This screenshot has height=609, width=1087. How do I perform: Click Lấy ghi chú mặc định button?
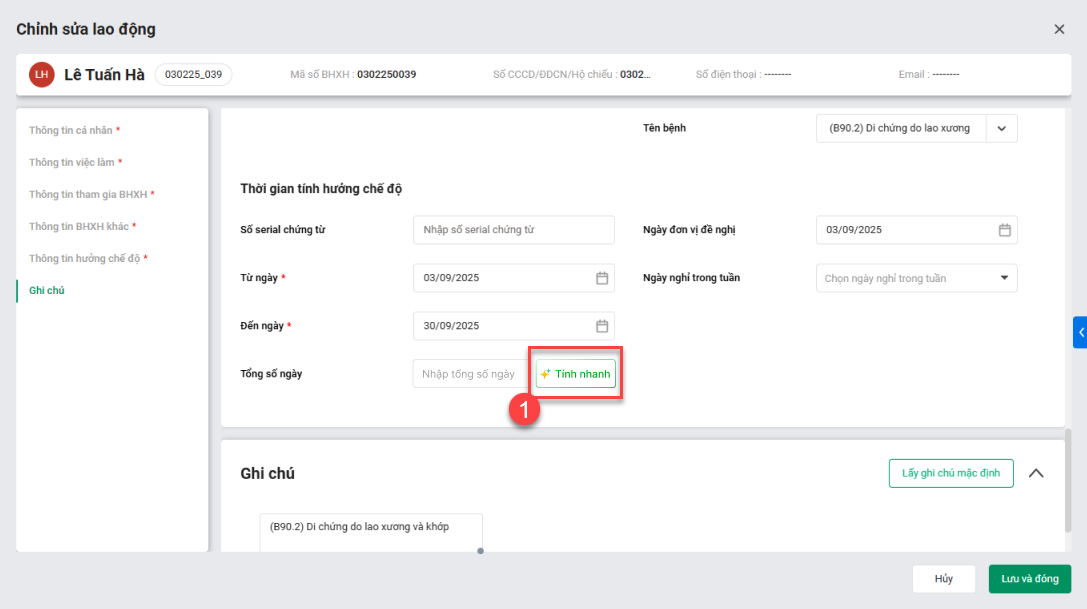[950, 473]
